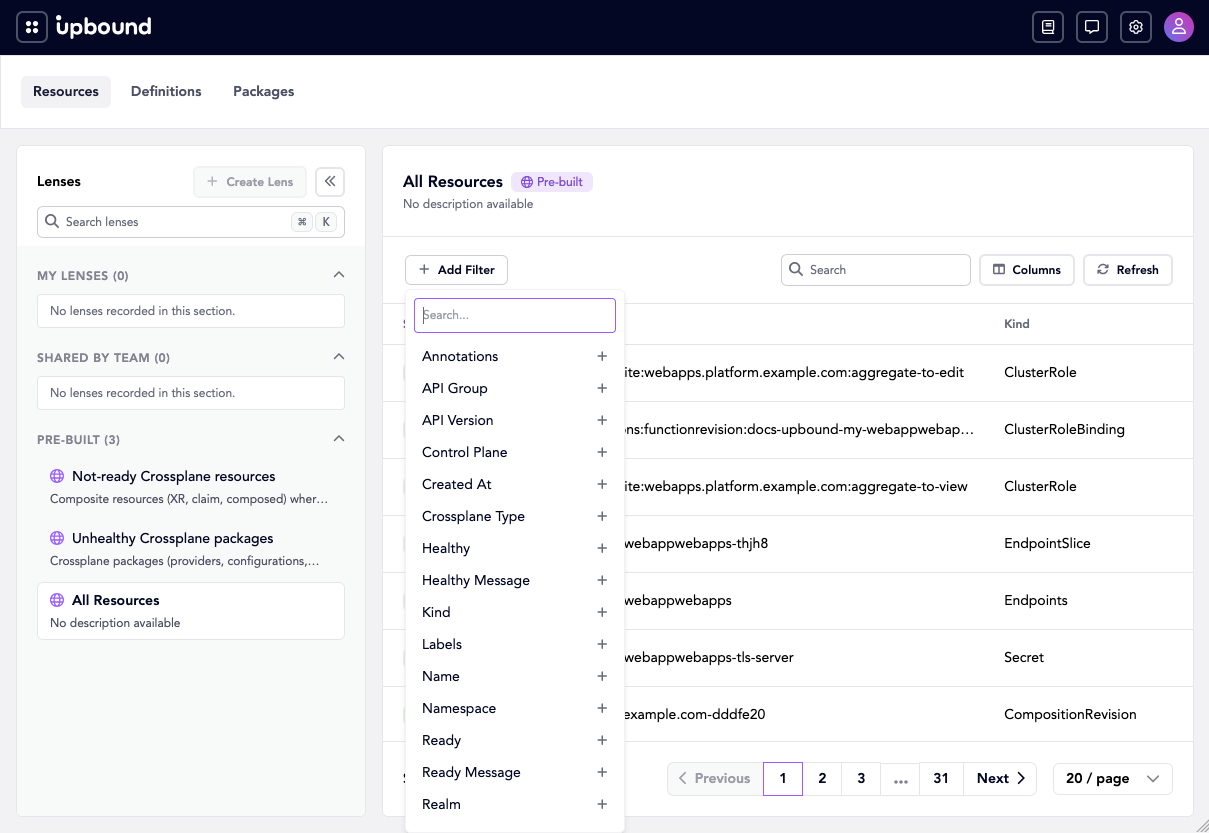Focus the filter search field
The width and height of the screenshot is (1209, 833).
tap(515, 315)
